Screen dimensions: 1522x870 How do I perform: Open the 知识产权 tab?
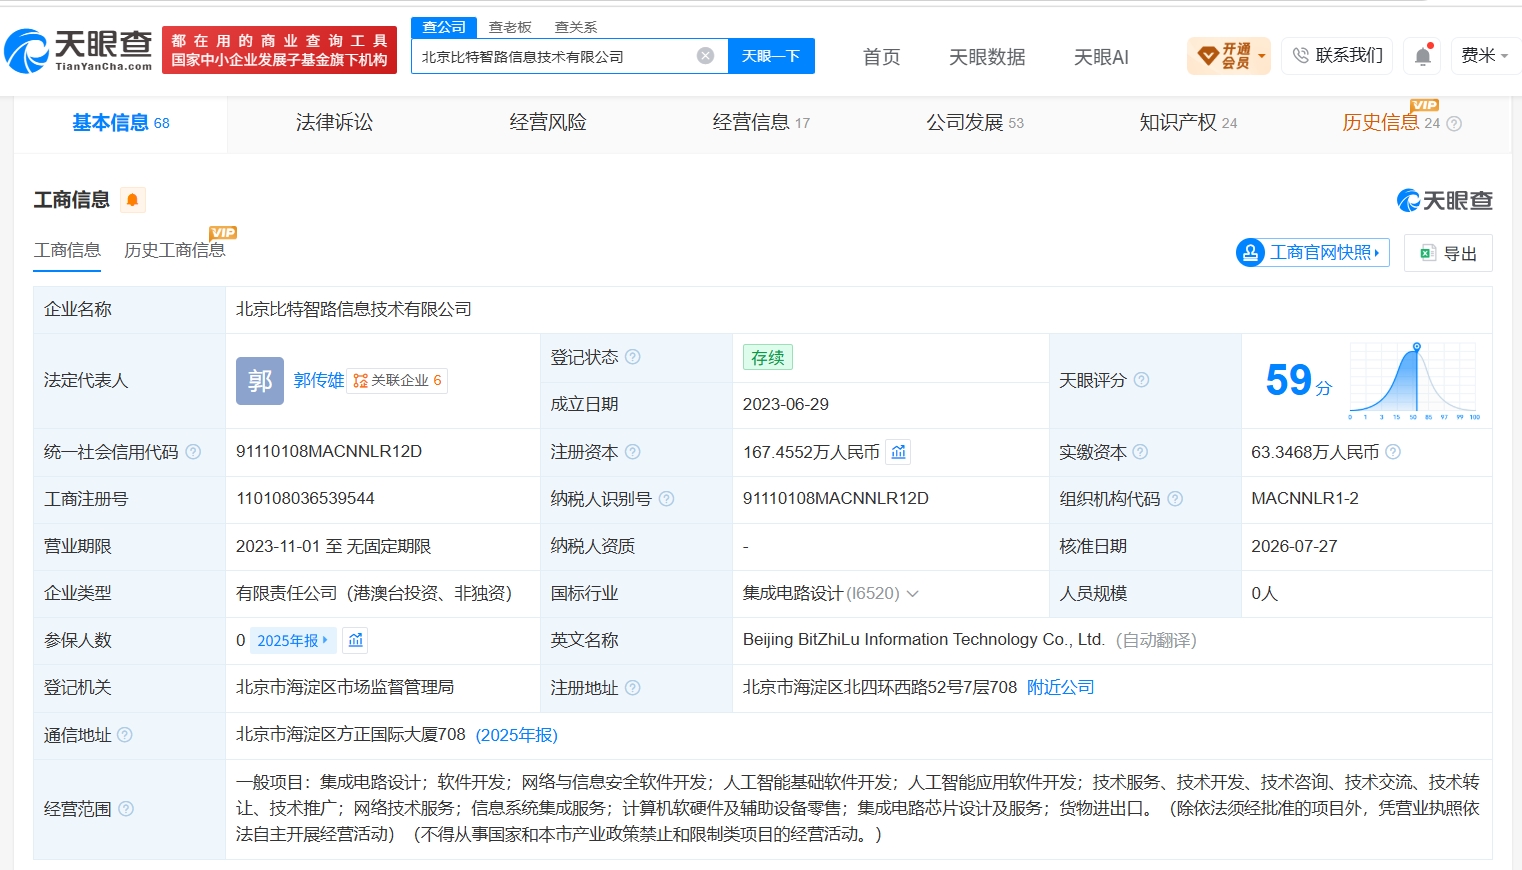pyautogui.click(x=1188, y=123)
